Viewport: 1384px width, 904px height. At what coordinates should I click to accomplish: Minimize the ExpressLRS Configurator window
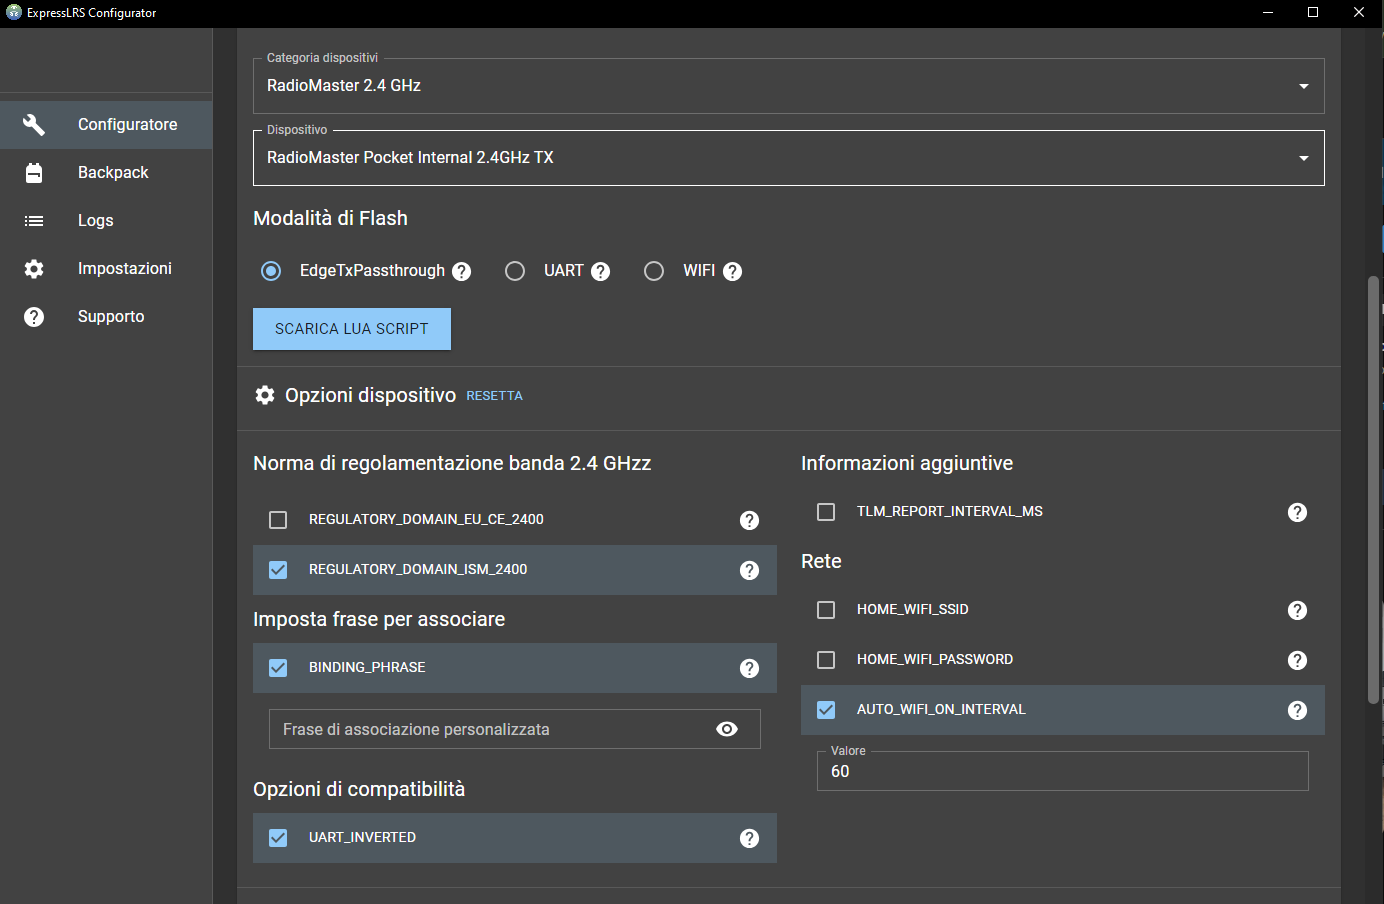coord(1268,13)
